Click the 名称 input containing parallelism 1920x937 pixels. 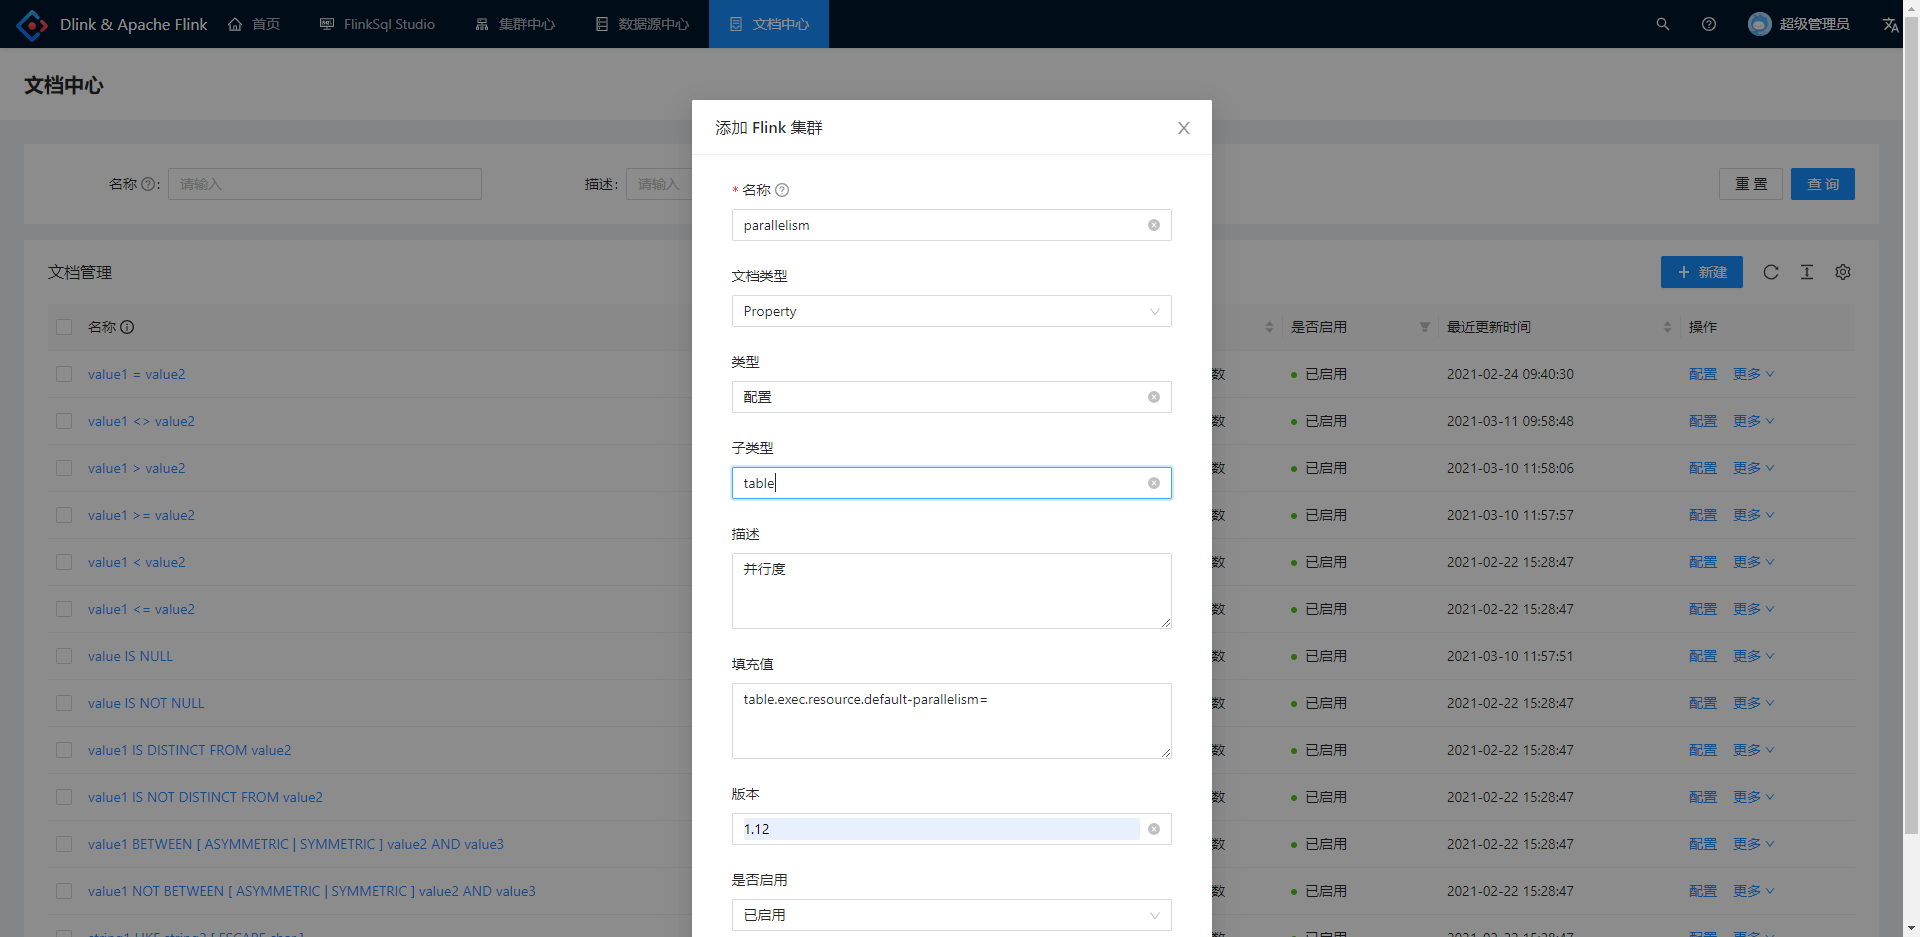coord(951,225)
